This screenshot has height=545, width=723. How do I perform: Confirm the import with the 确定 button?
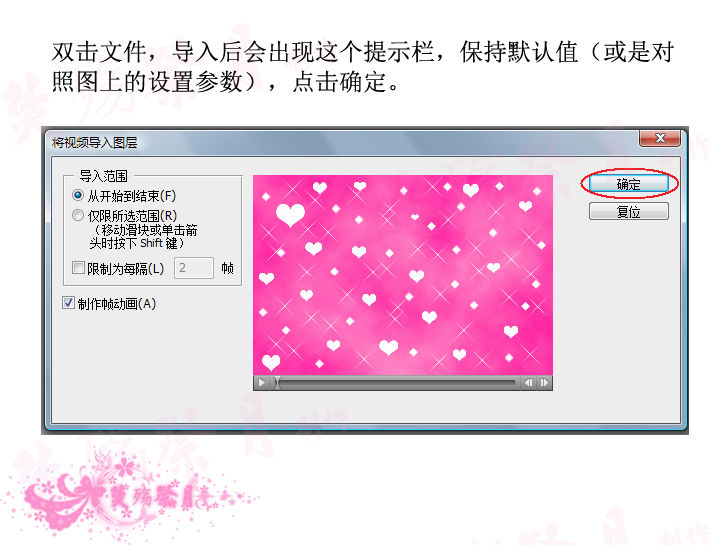click(x=628, y=184)
